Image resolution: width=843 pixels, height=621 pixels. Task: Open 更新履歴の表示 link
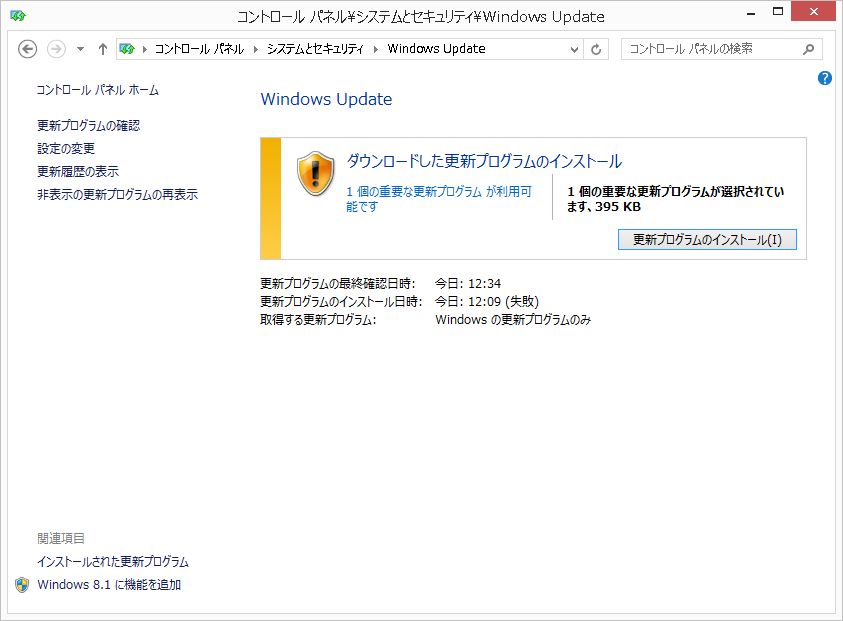(78, 172)
